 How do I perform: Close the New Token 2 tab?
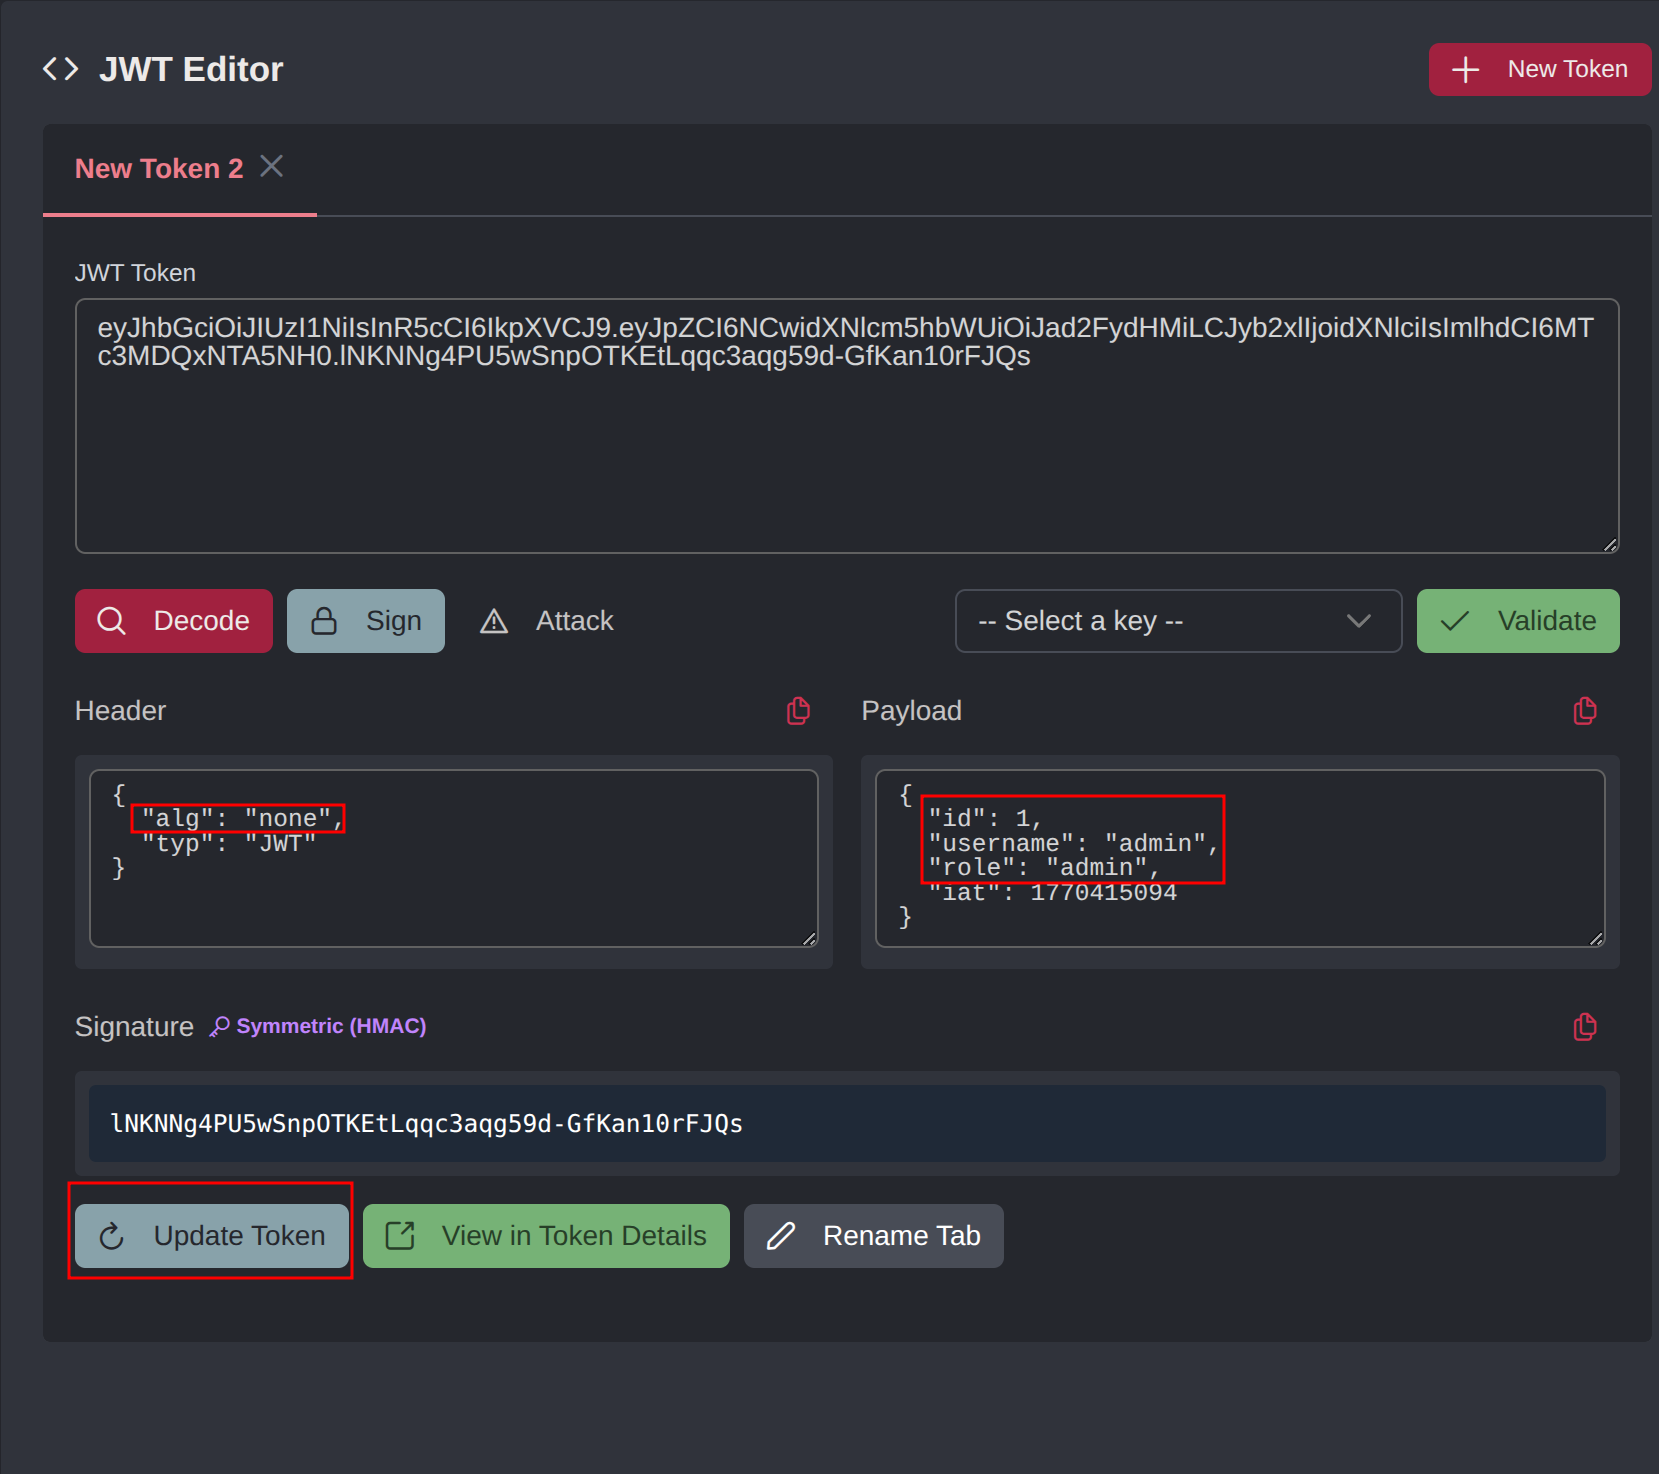coord(271,166)
